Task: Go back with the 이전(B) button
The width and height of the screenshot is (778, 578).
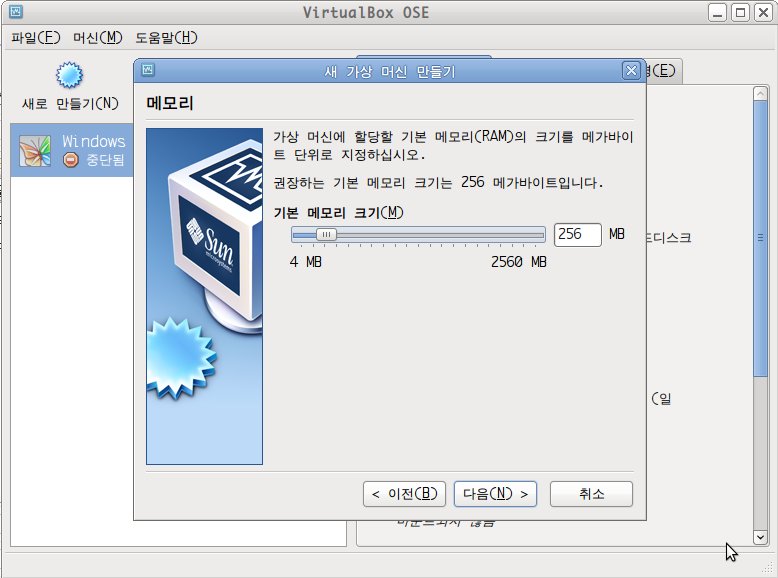Action: [x=404, y=494]
